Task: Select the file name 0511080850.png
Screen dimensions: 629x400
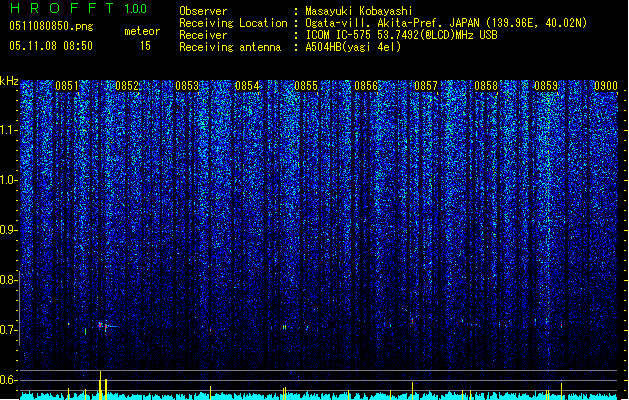Action: [51, 26]
